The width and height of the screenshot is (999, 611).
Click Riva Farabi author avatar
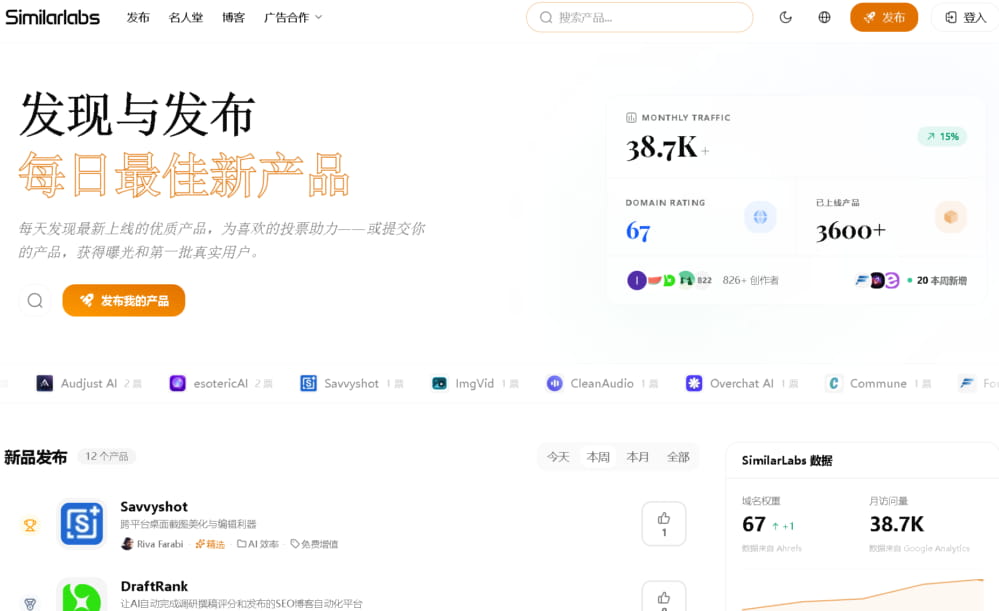coord(127,543)
